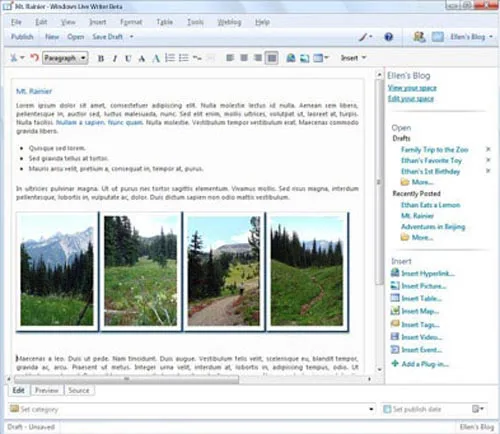Open the blue help question icon
This screenshot has width=500, height=434.
[388, 37]
